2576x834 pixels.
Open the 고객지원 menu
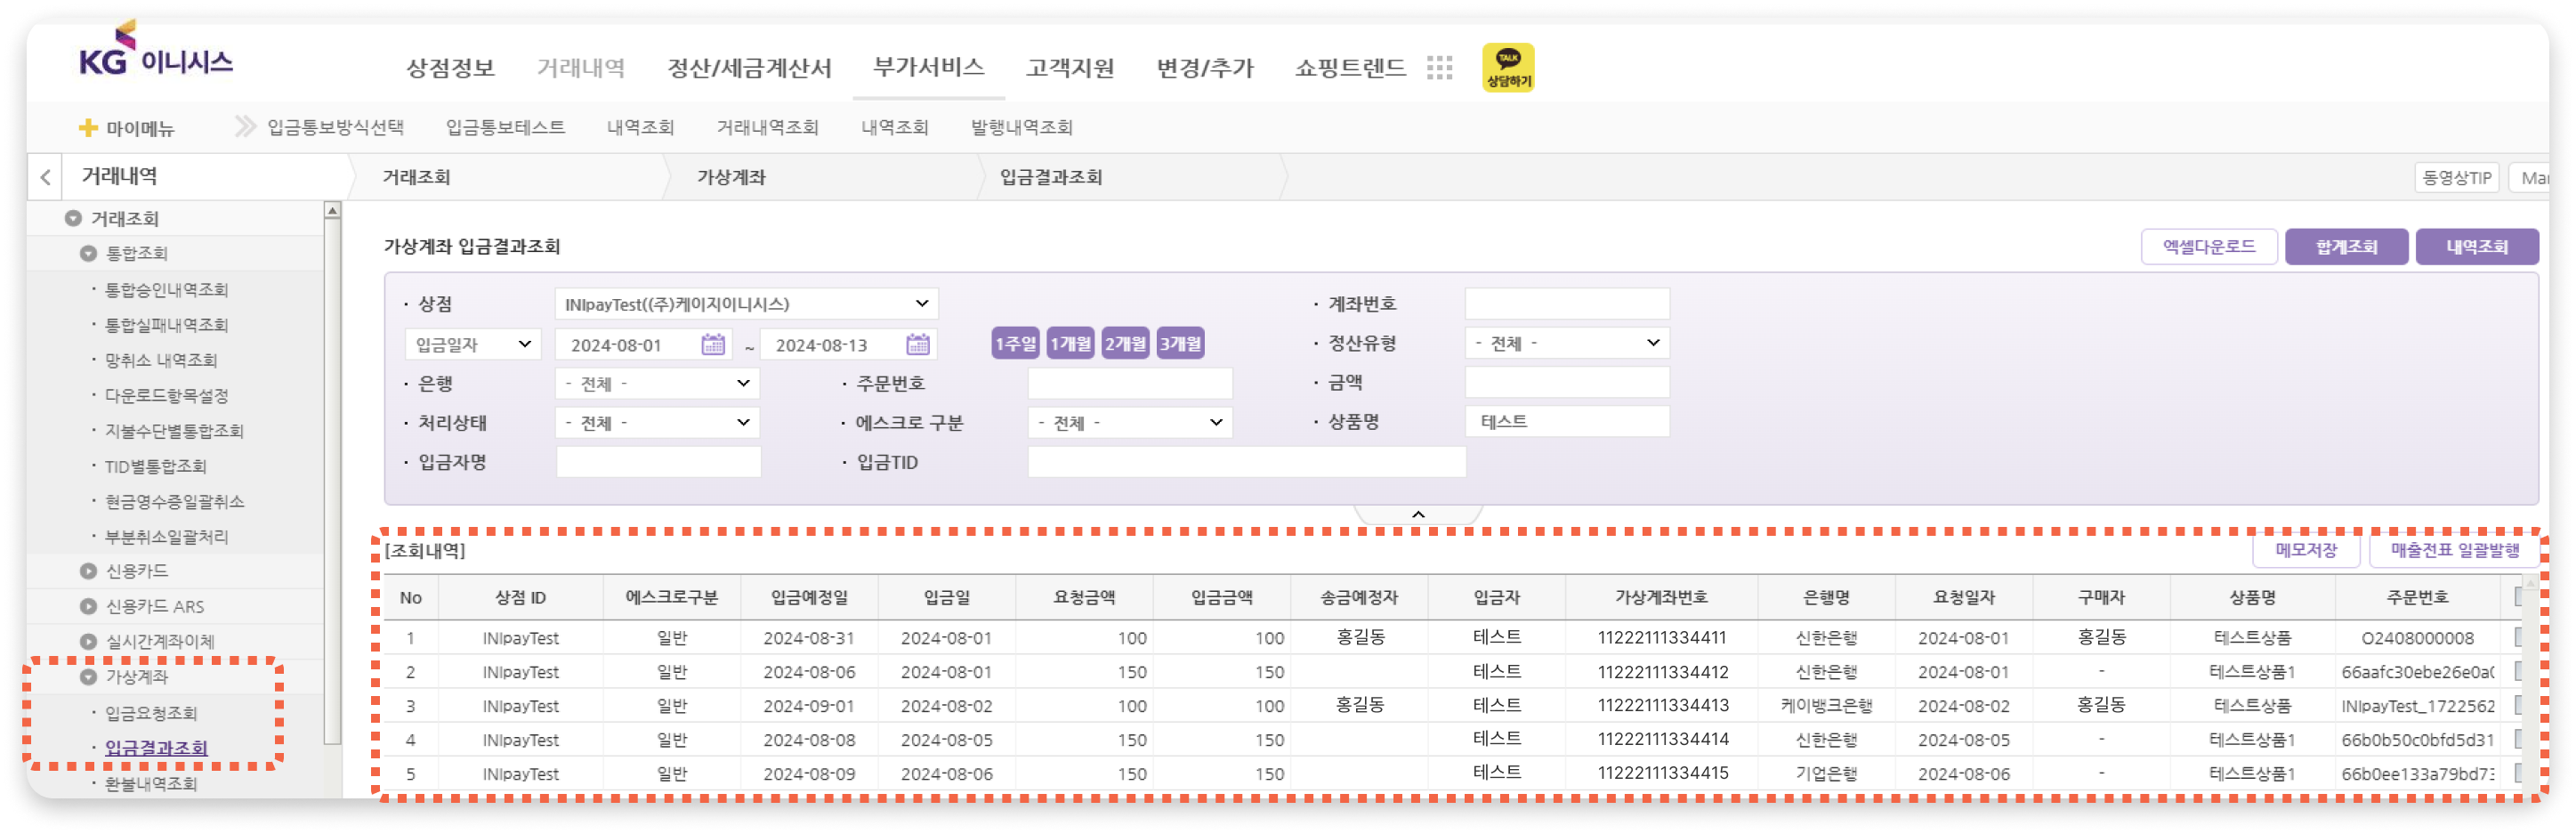point(1070,68)
